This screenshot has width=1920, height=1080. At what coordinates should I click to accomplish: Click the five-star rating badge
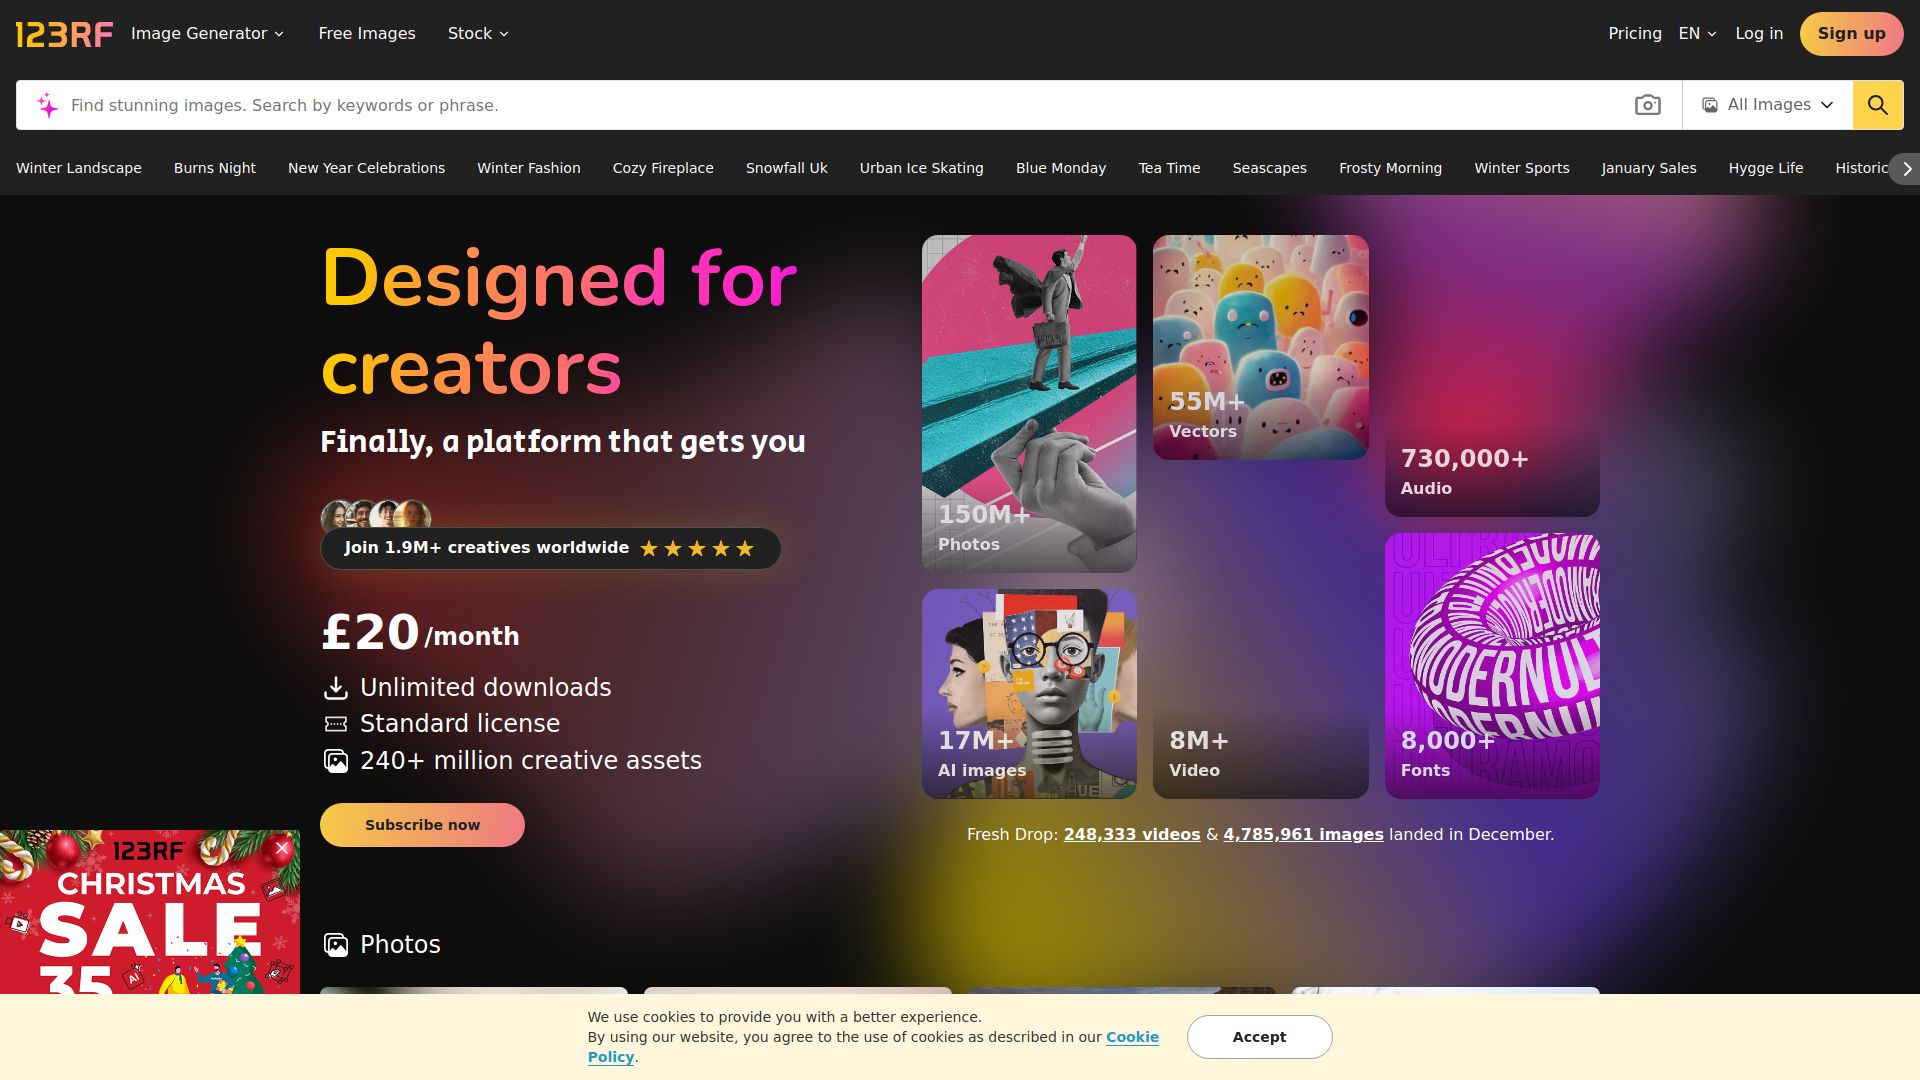[697, 548]
